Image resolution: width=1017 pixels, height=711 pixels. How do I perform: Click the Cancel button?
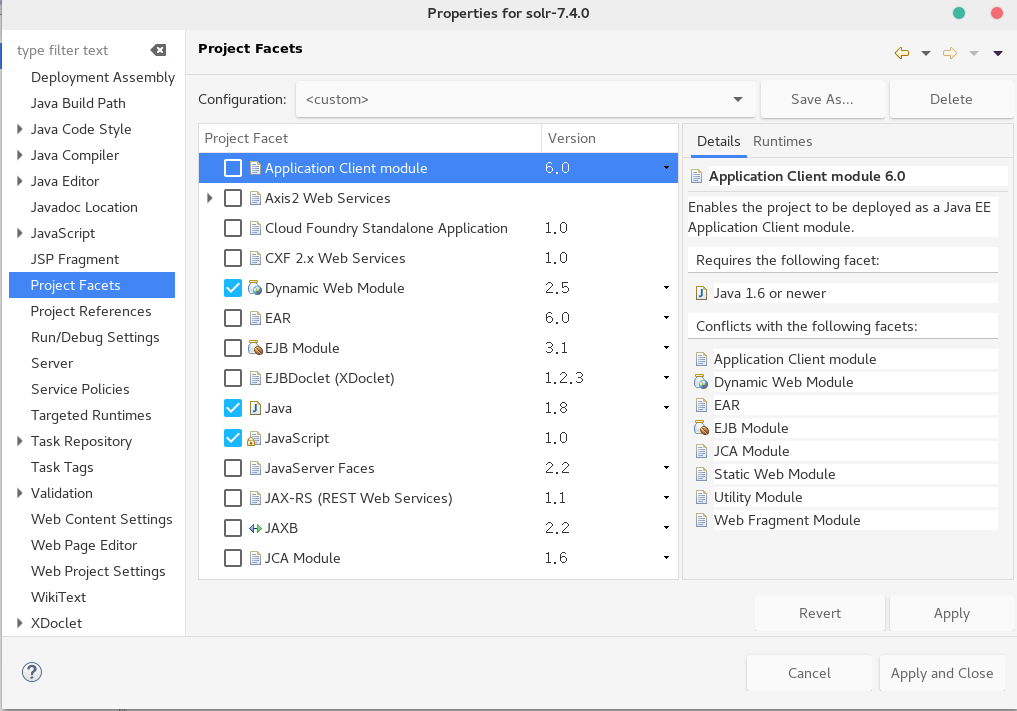pyautogui.click(x=809, y=673)
